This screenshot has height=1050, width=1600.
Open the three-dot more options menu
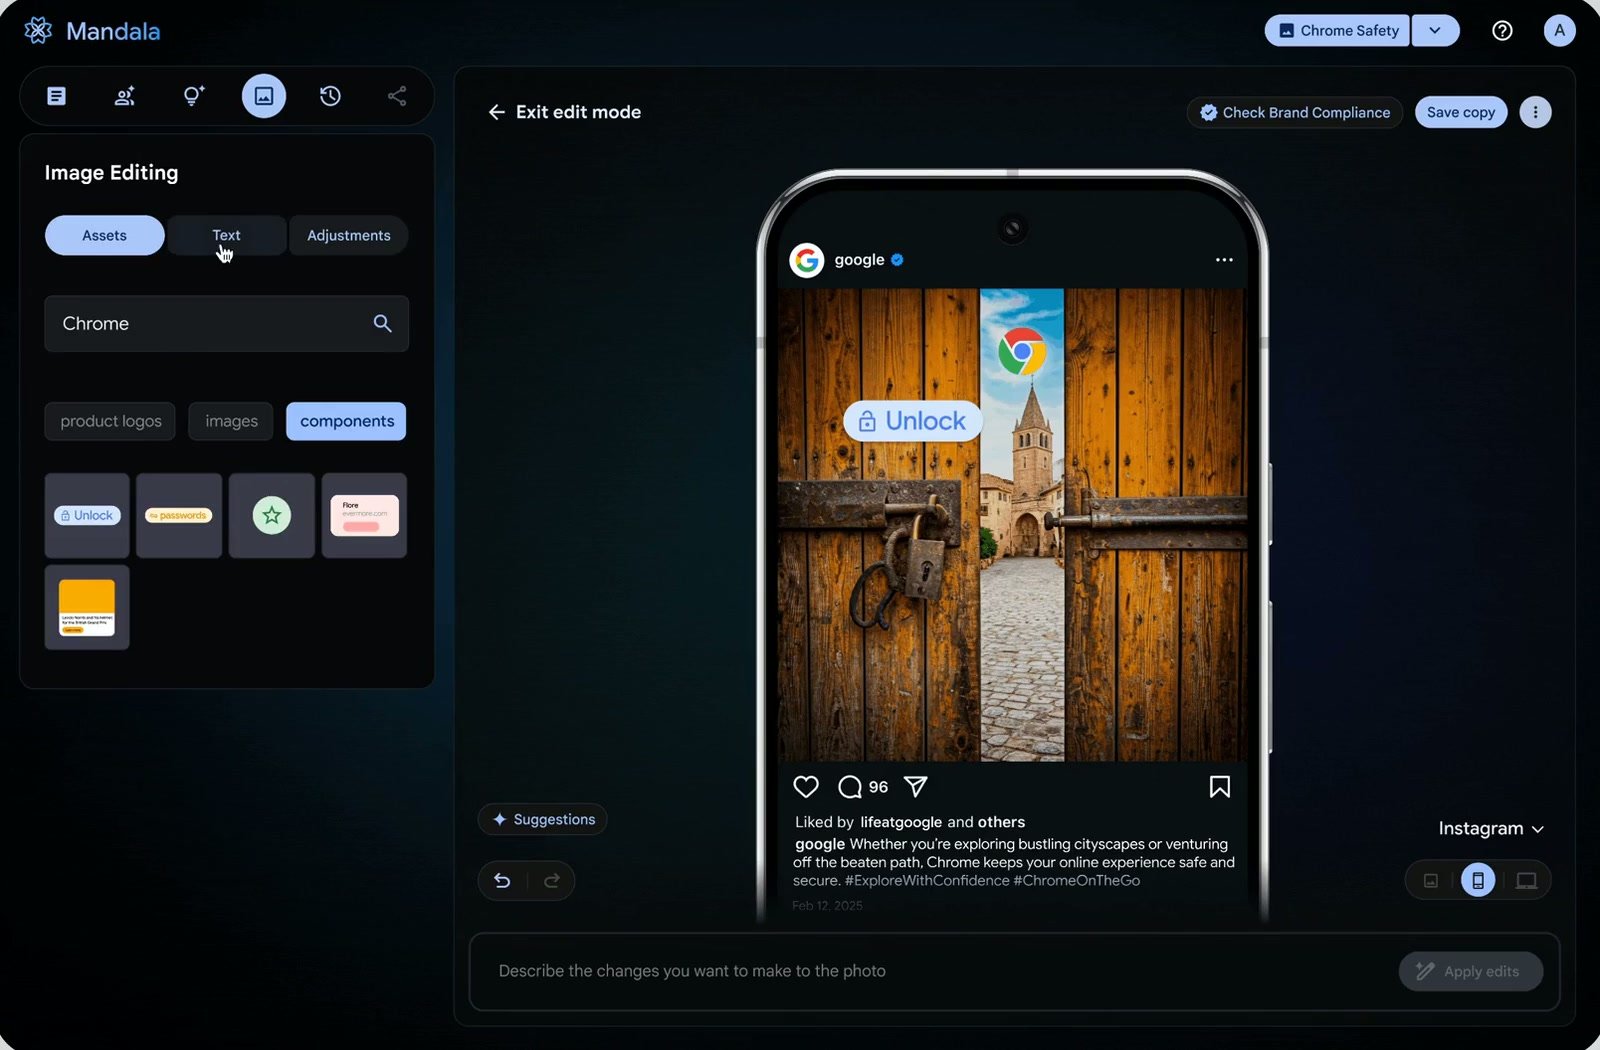pos(1536,112)
